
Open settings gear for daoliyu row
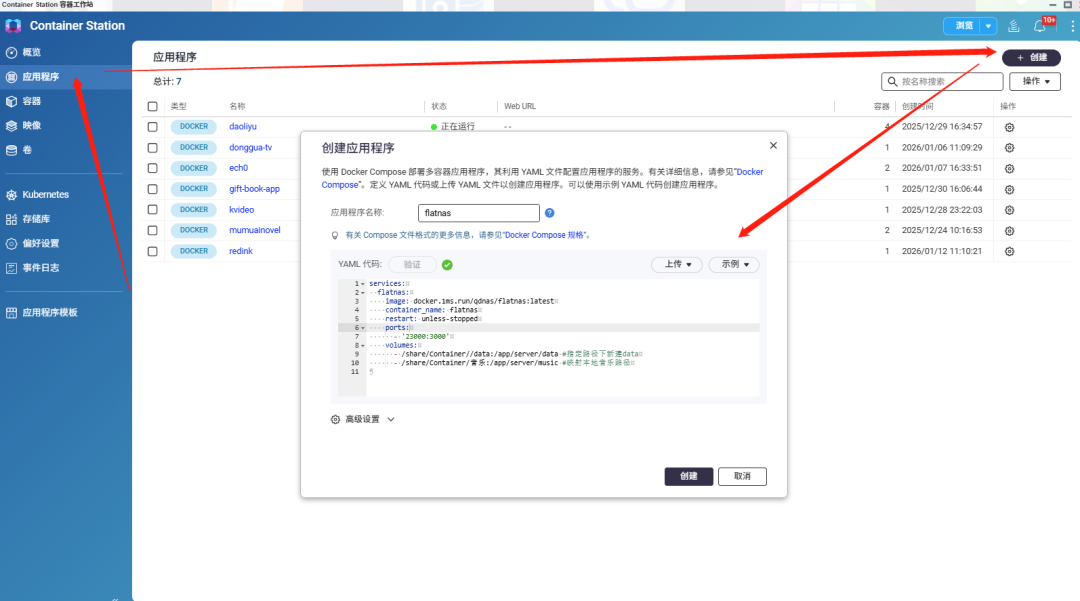(1009, 127)
